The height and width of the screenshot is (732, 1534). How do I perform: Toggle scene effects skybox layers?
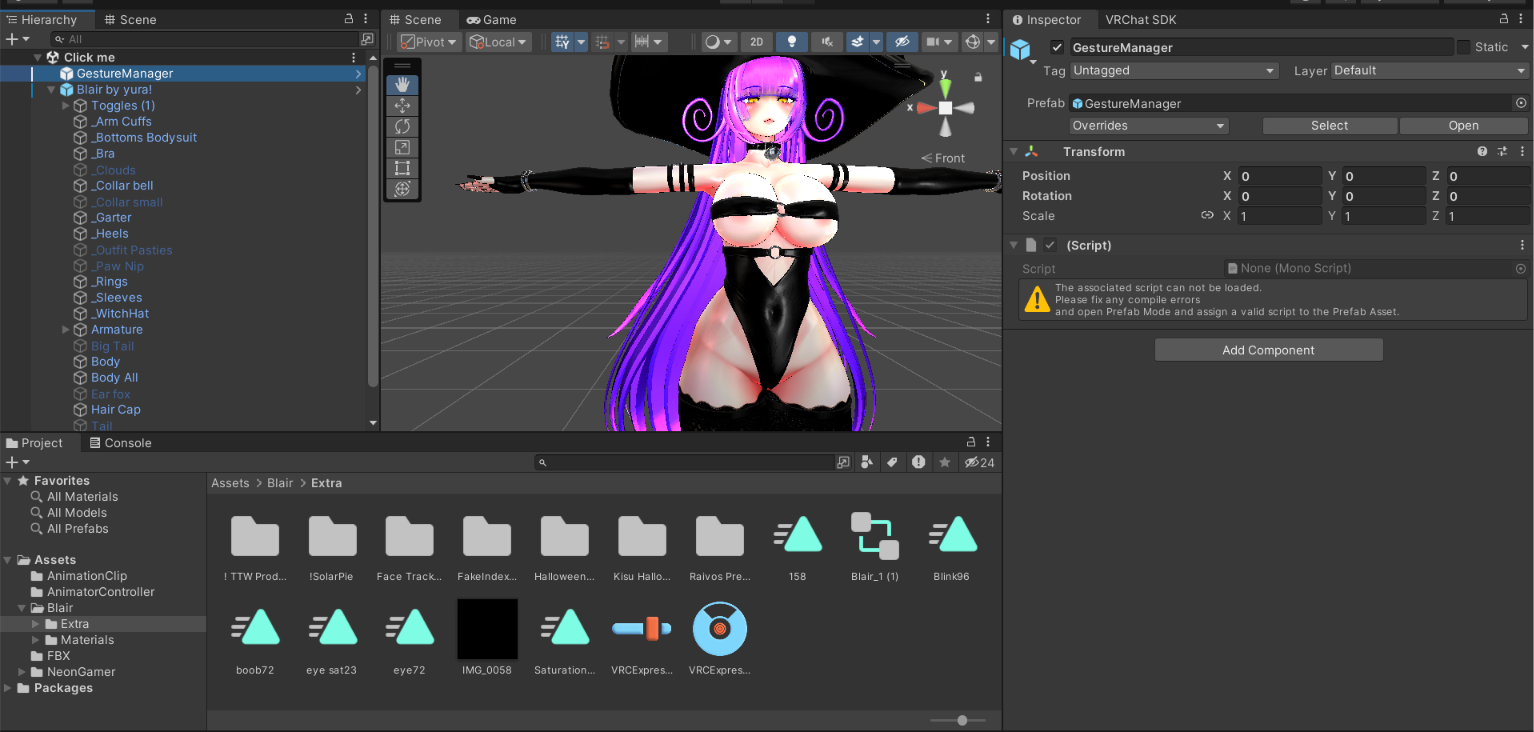[x=857, y=42]
